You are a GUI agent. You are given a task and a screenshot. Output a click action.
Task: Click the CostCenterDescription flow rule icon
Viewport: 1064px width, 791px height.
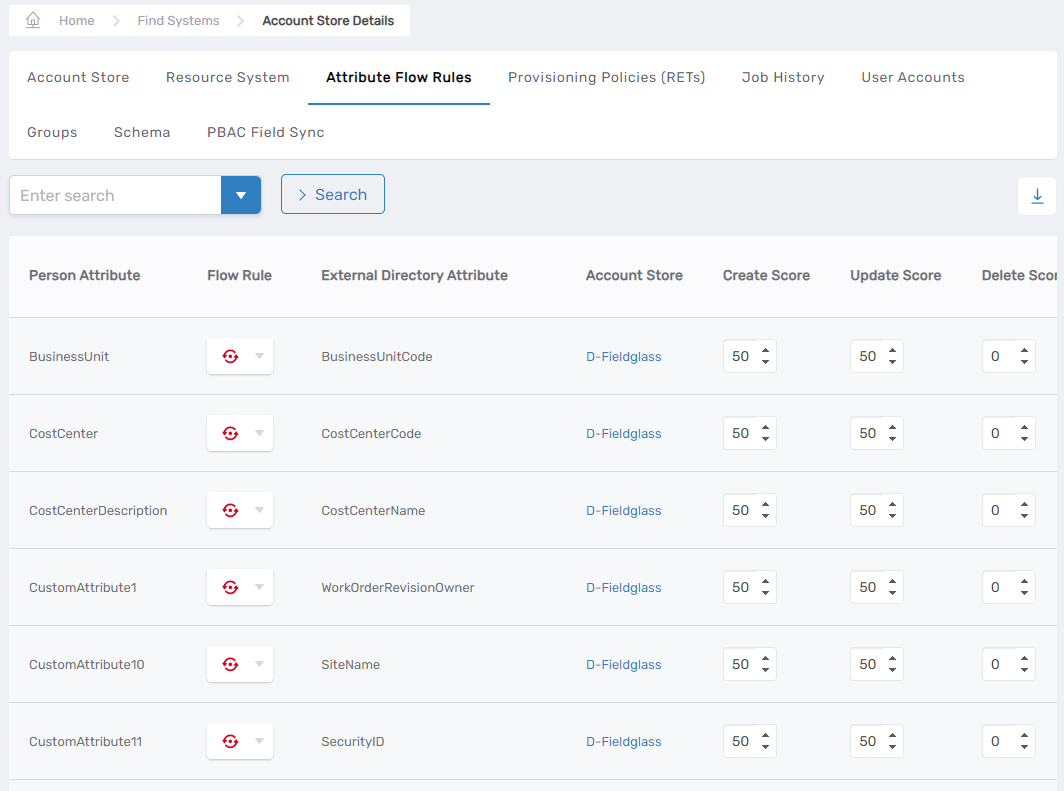point(230,510)
